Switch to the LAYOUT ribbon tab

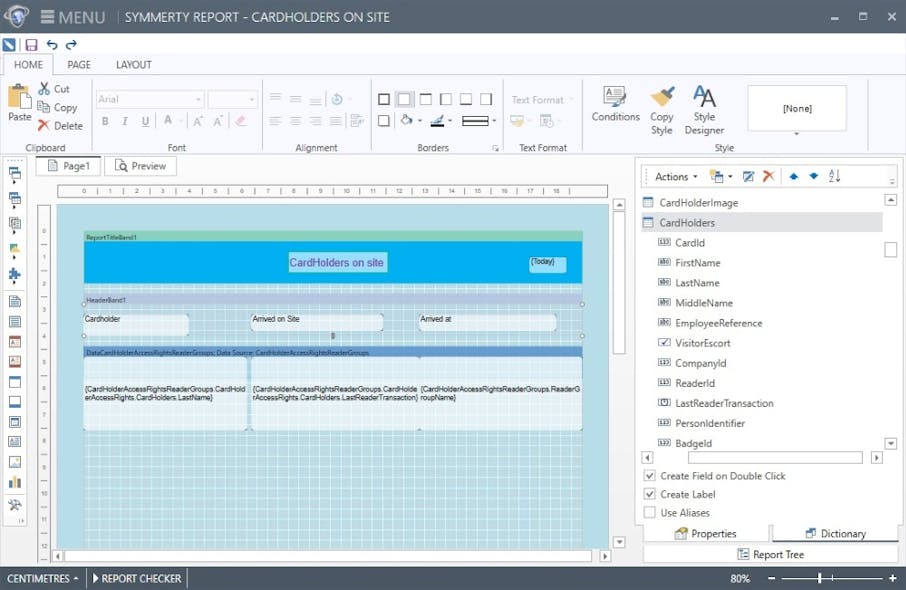click(x=133, y=64)
